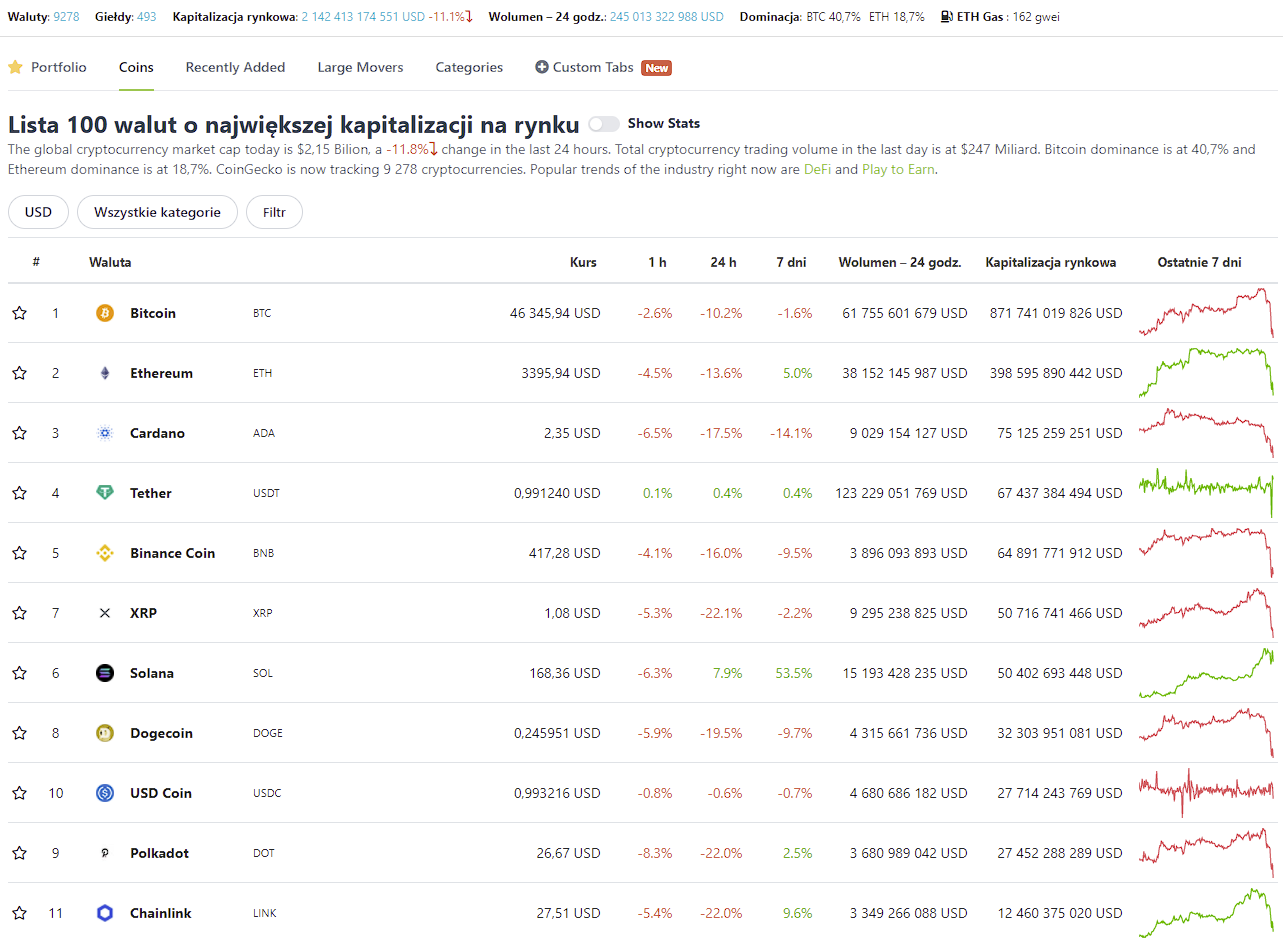Open Bitcoin's 7-day sparkline chart

[1206, 313]
